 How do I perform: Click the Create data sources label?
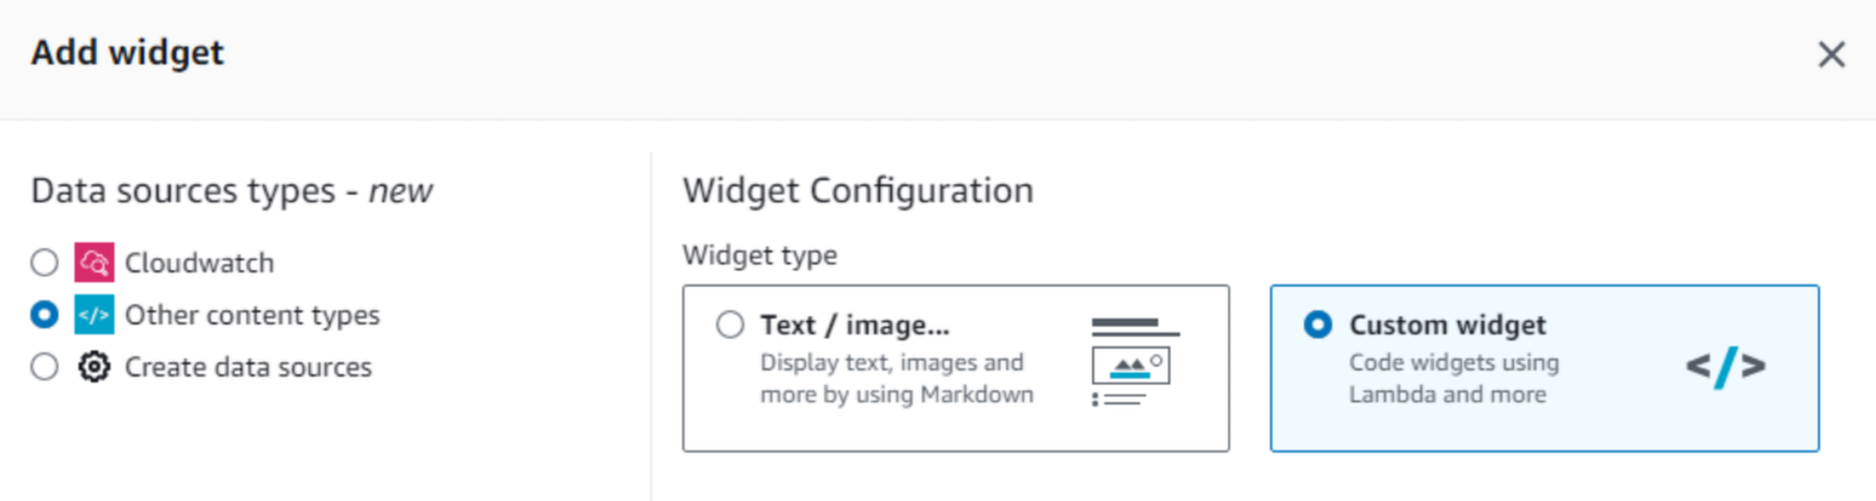pos(248,367)
